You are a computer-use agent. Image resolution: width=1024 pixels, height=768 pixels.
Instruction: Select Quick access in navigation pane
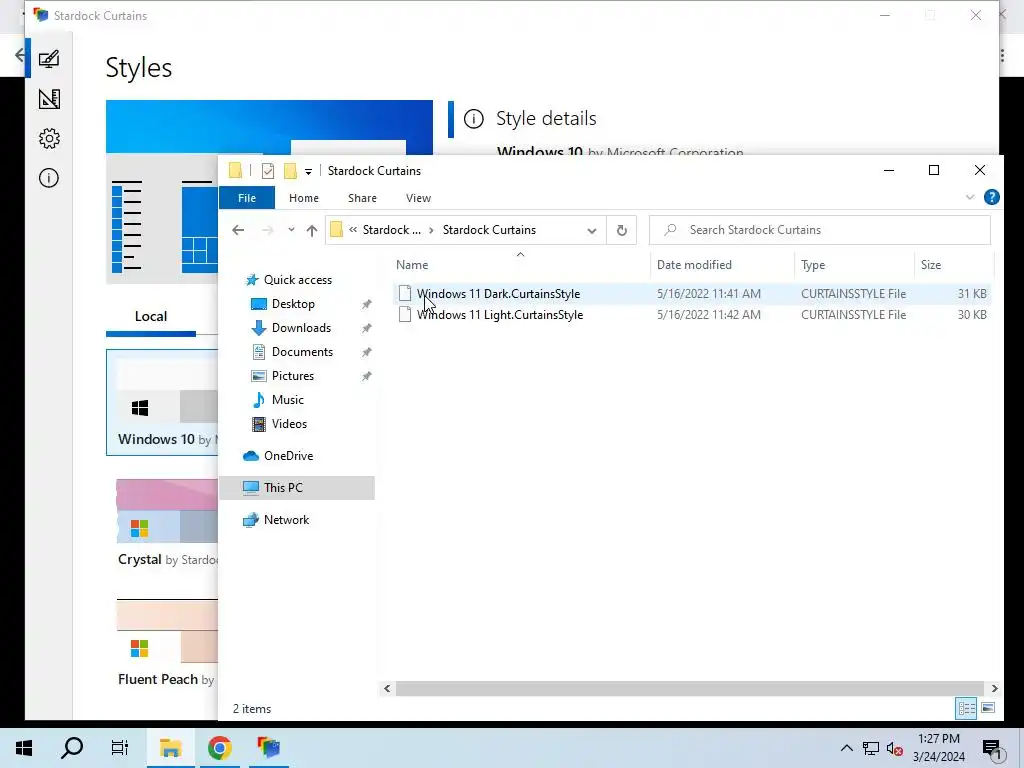point(297,280)
